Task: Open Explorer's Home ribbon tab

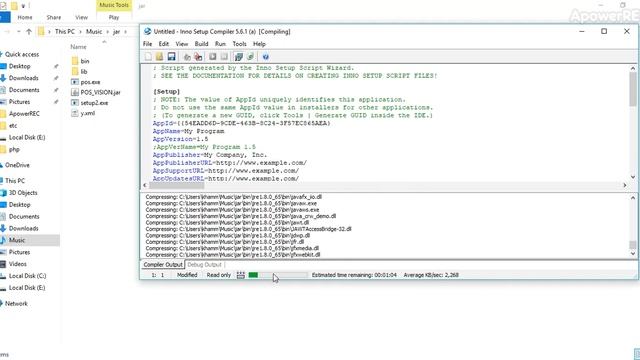Action: 25,18
